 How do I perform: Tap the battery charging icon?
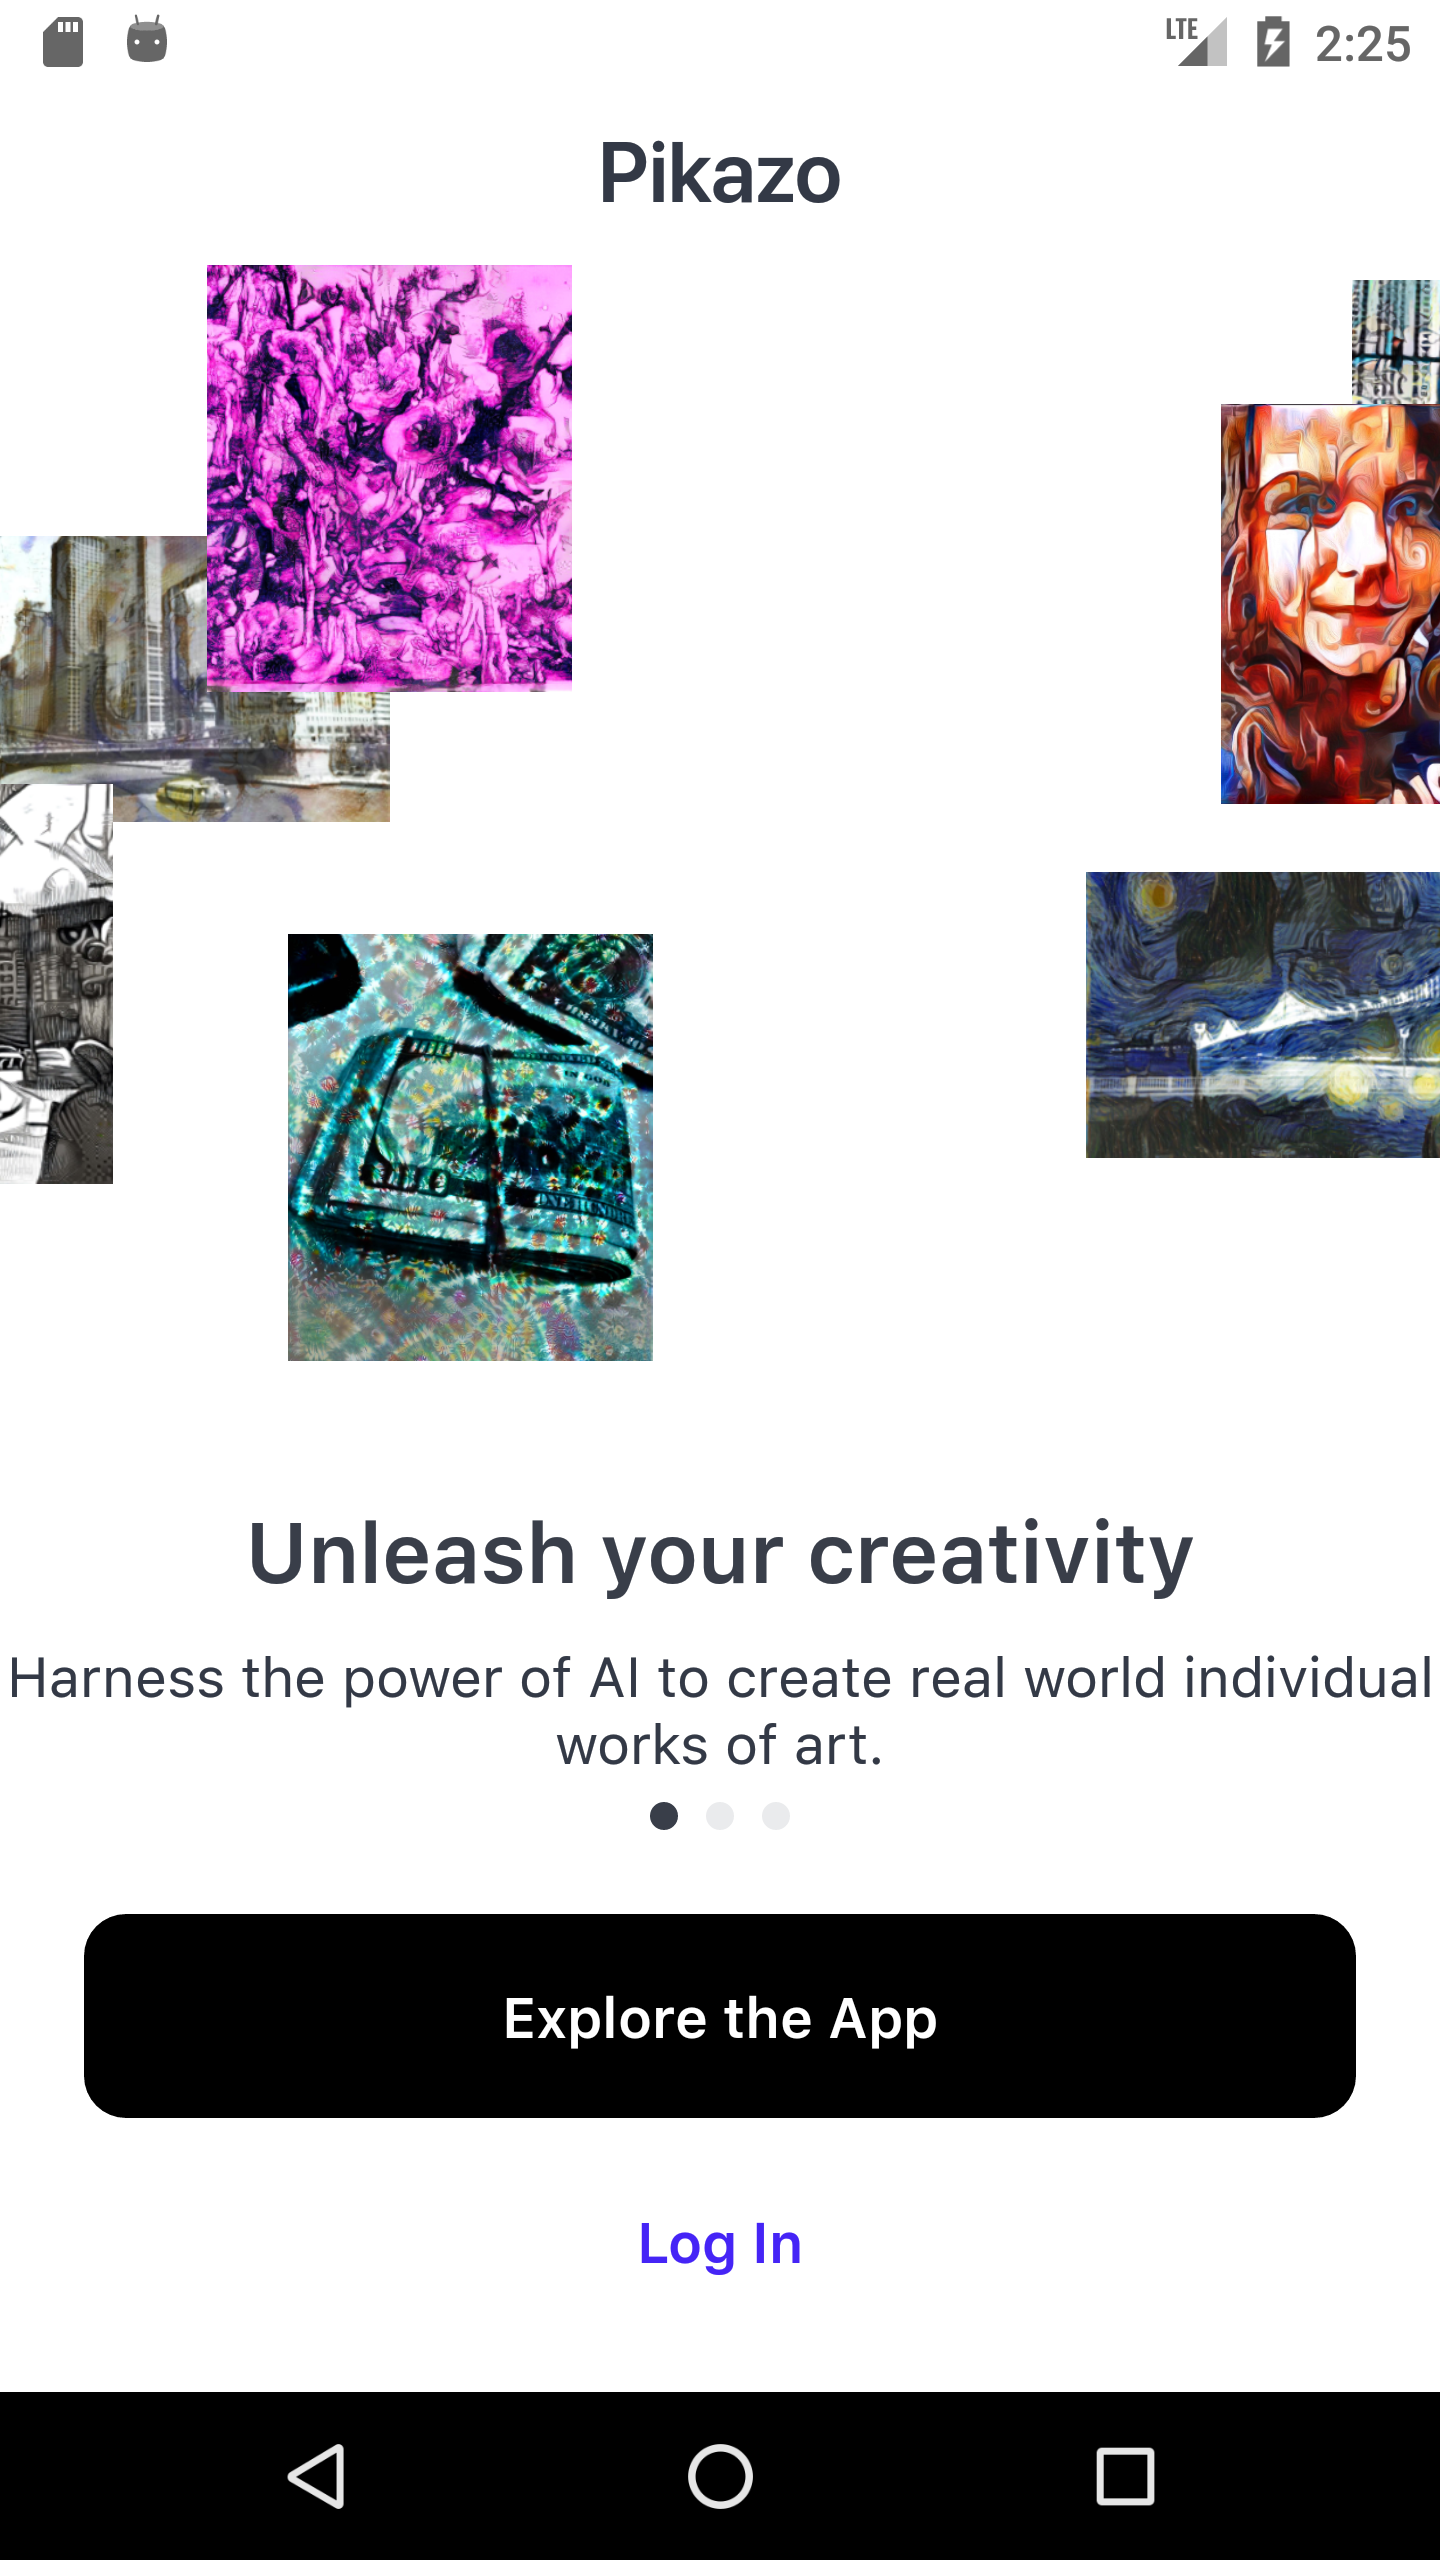(1273, 42)
